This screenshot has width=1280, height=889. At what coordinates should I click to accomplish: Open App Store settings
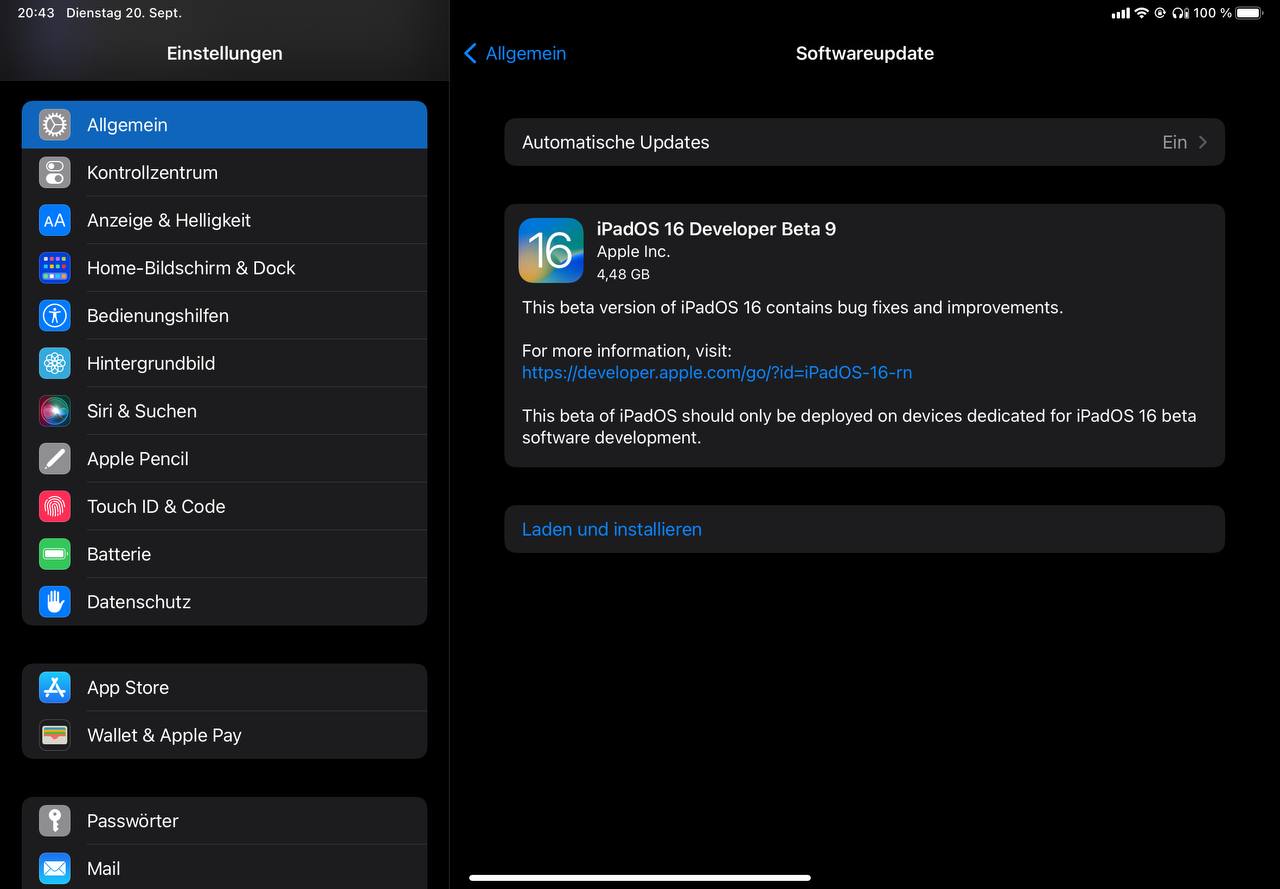pos(224,687)
